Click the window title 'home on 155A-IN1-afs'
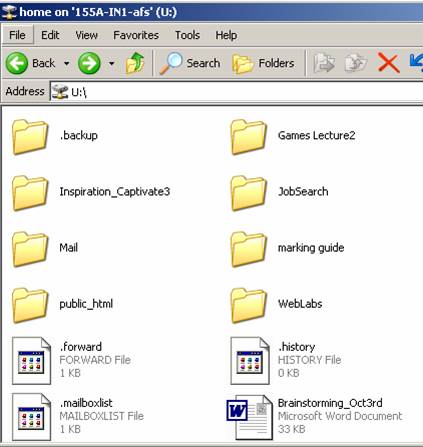 [x=98, y=12]
